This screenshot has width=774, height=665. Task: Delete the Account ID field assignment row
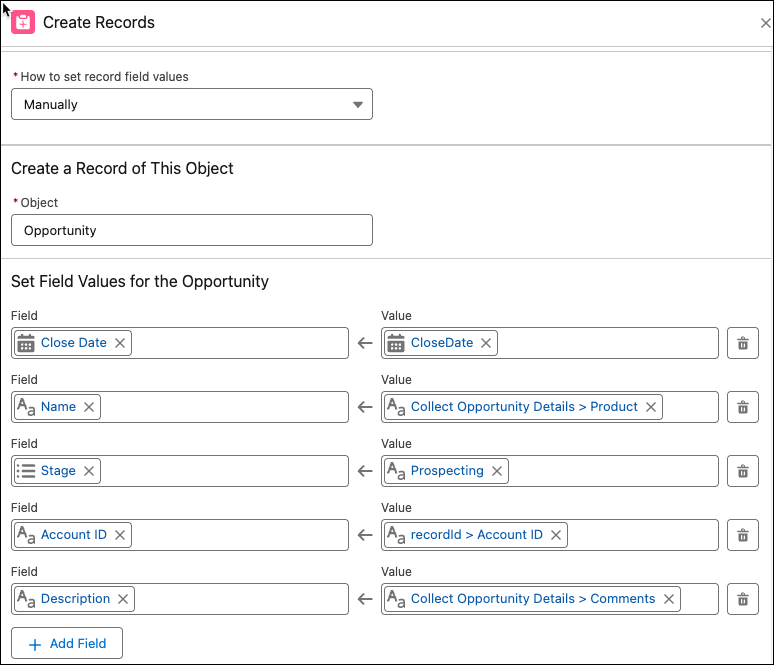pos(742,535)
